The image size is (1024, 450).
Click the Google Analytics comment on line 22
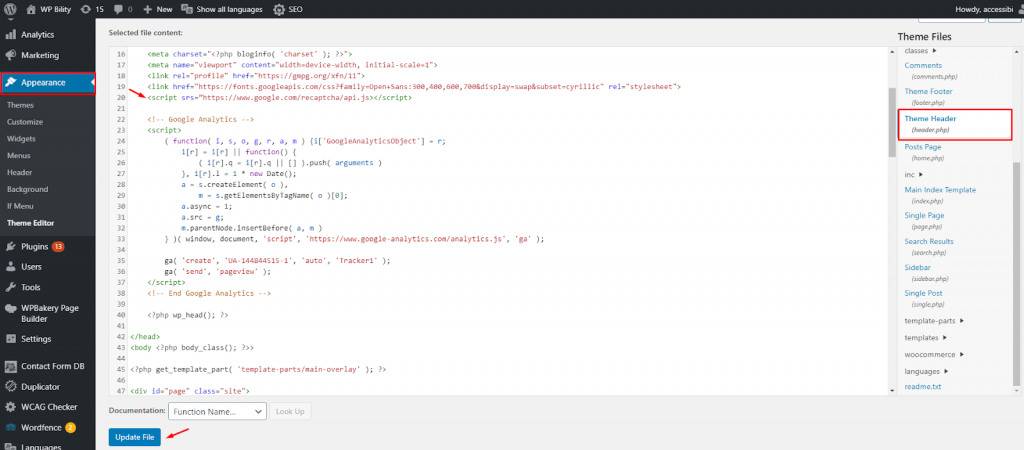pyautogui.click(x=200, y=120)
